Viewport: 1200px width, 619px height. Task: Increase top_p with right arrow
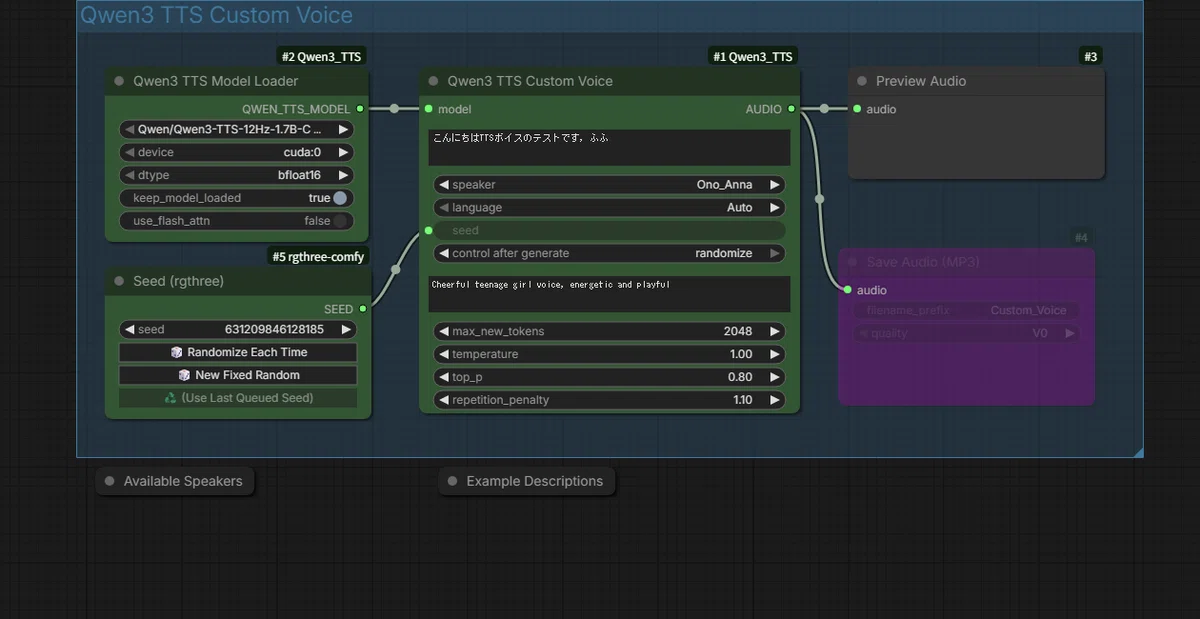pyautogui.click(x=774, y=377)
